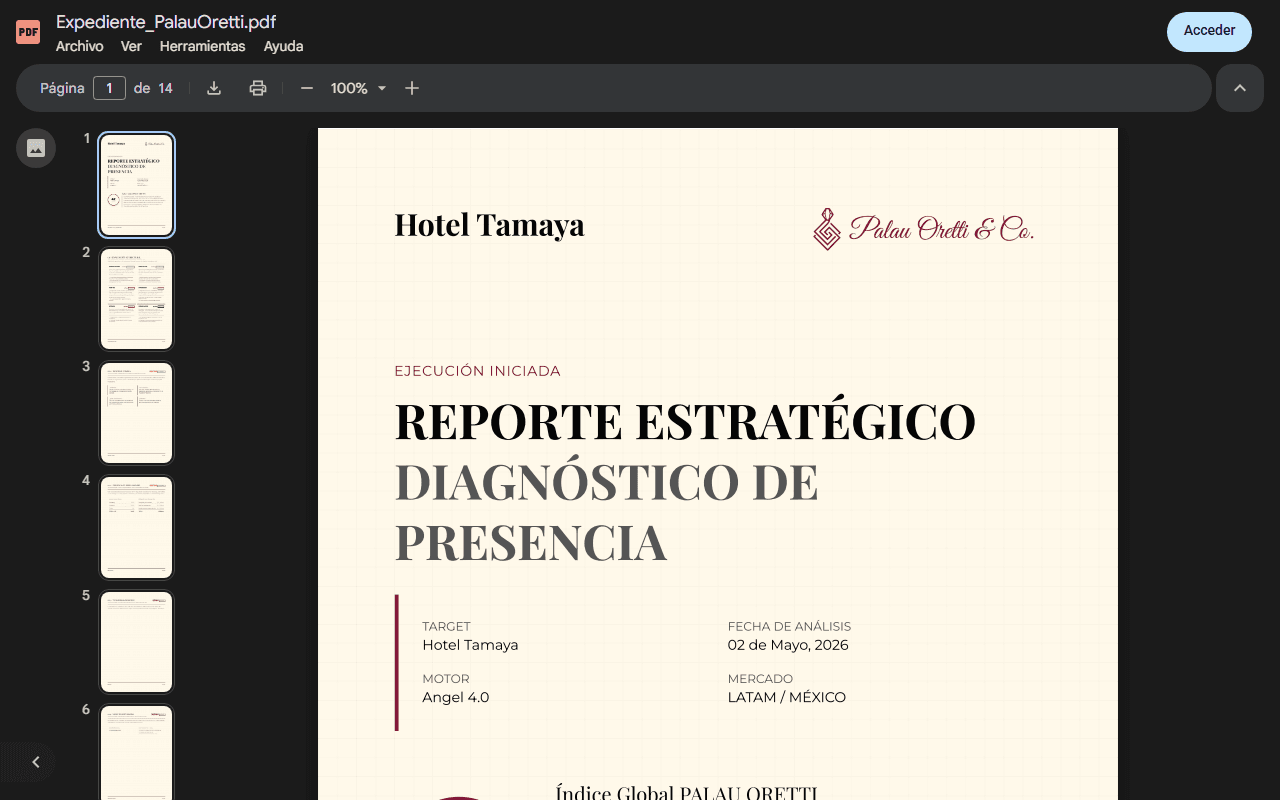Click the EJECUCIÓN INICIADA label
Image resolution: width=1280 pixels, height=800 pixels.
pos(477,371)
